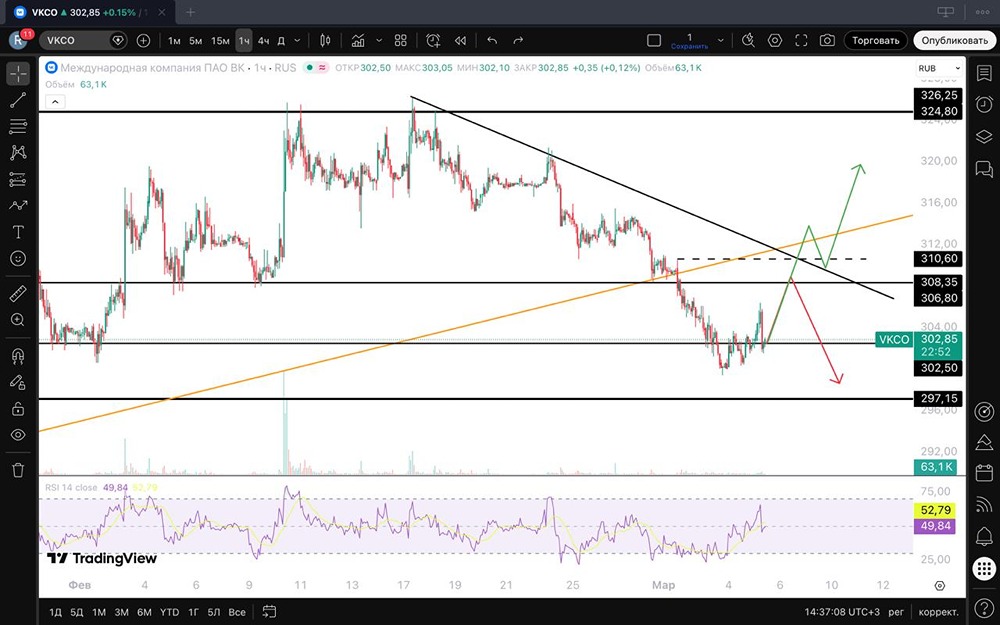The image size is (1000, 625).
Task: Select the brush drawing tool
Action: tap(18, 205)
